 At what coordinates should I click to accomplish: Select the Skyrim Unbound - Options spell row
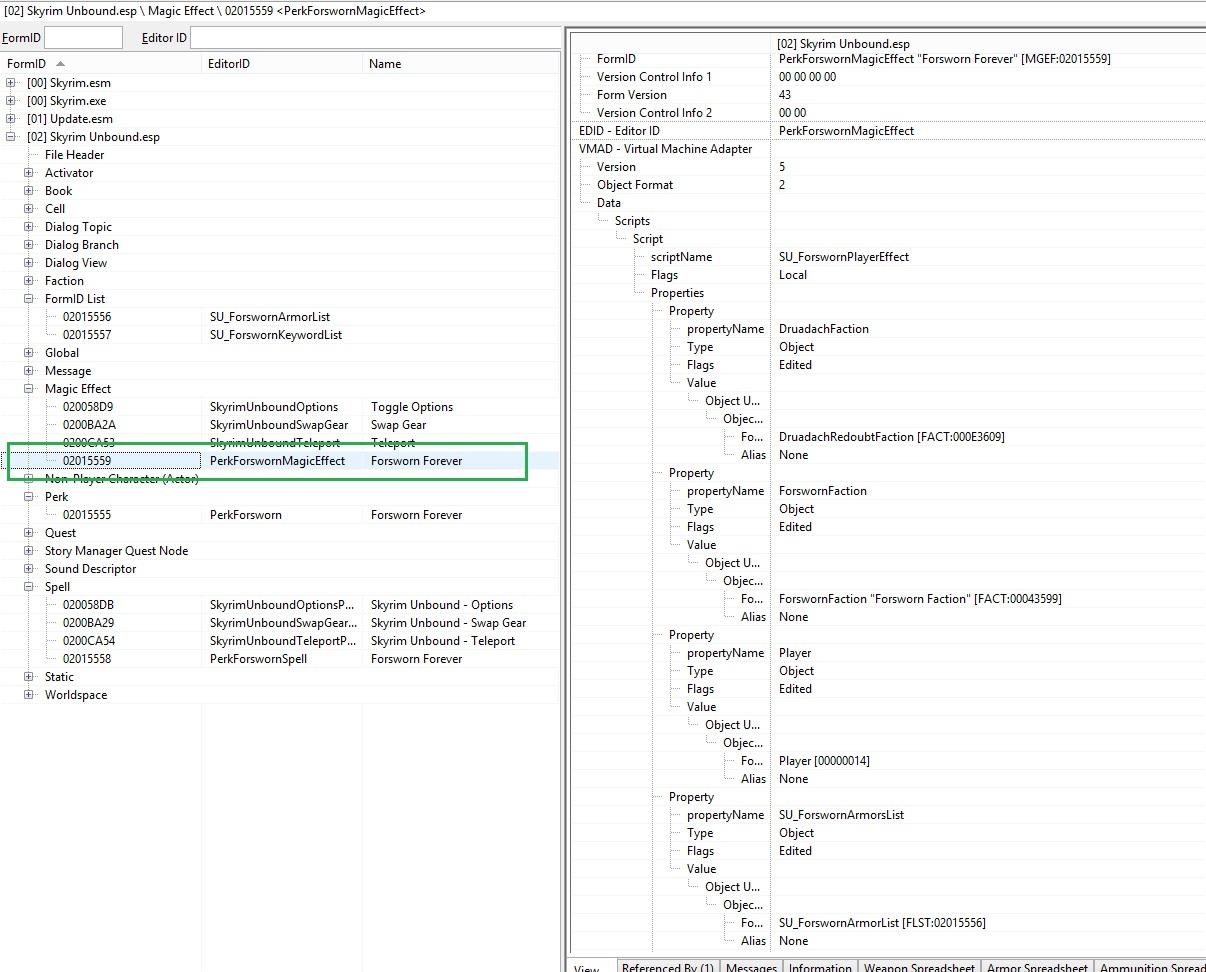280,605
